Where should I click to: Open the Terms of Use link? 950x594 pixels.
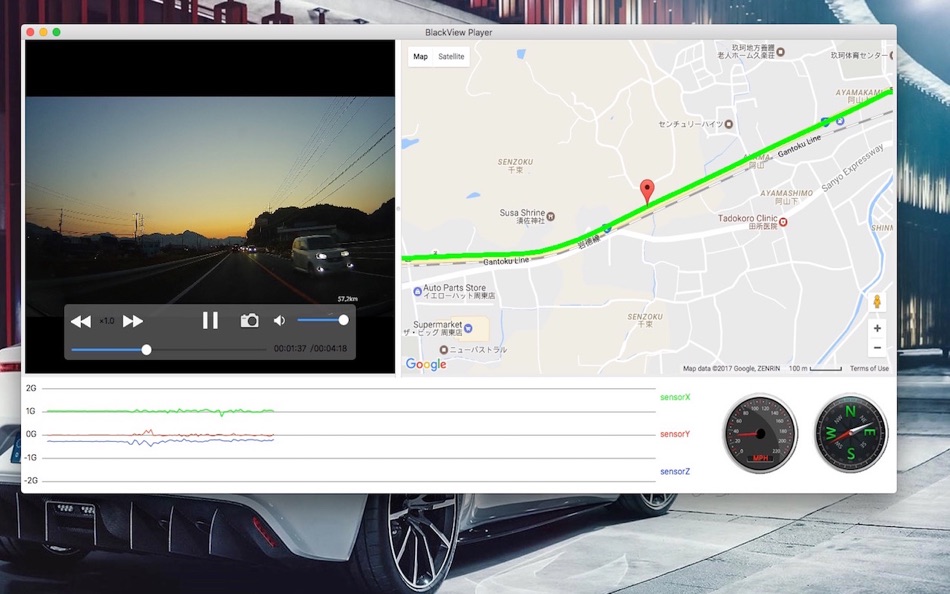(869, 369)
